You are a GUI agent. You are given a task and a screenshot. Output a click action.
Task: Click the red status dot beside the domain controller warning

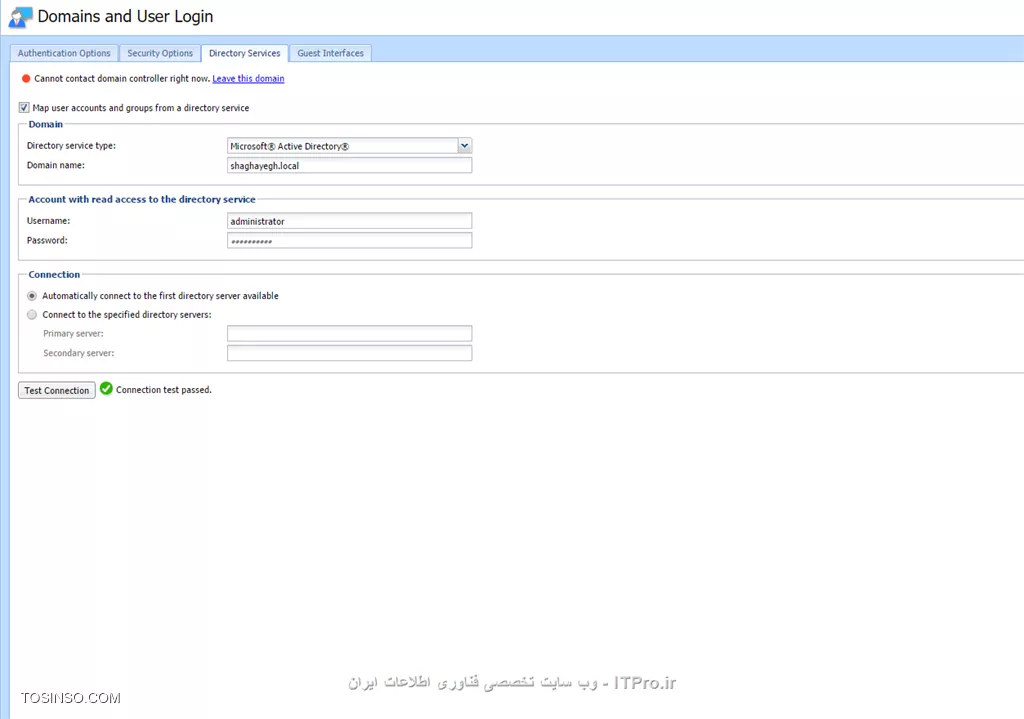coord(26,78)
